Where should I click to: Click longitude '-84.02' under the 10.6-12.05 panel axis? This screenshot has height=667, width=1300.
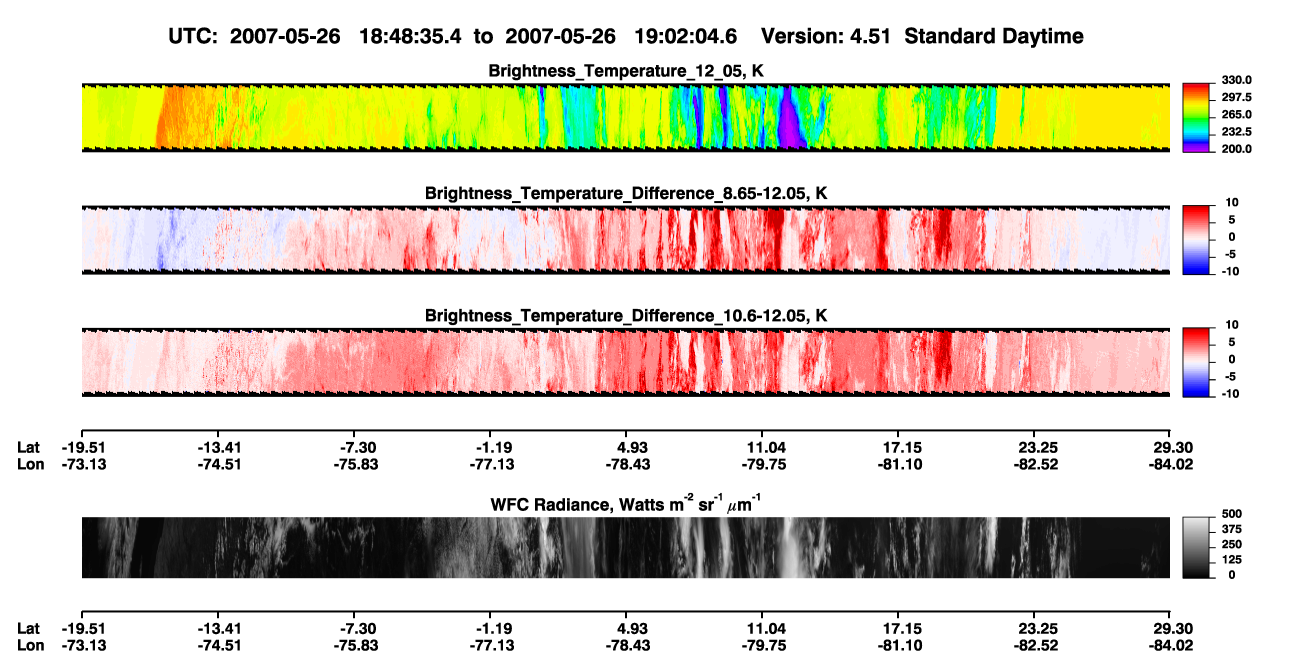[1171, 464]
